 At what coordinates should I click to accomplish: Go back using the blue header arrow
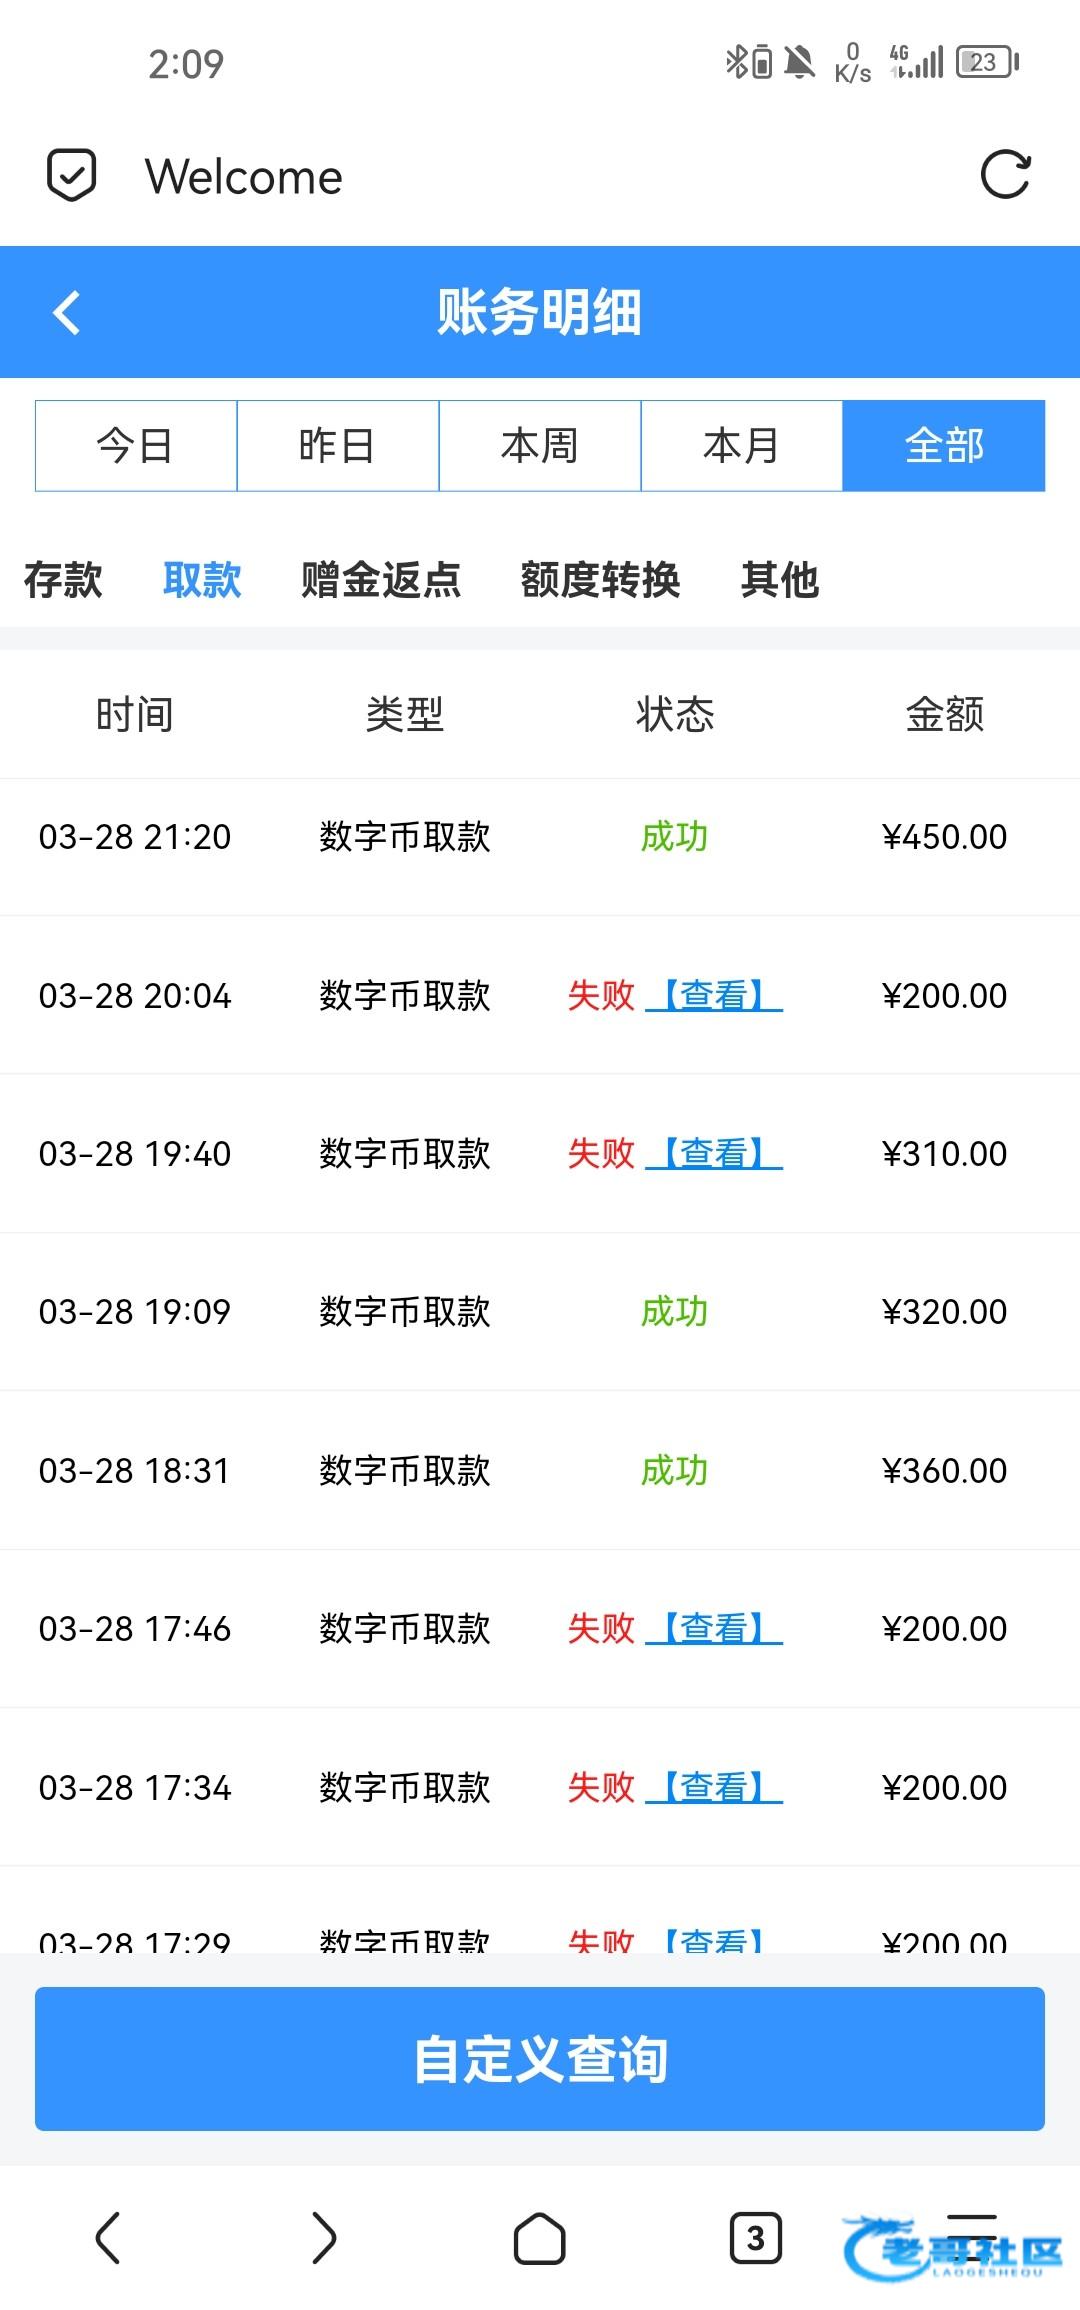pyautogui.click(x=67, y=312)
